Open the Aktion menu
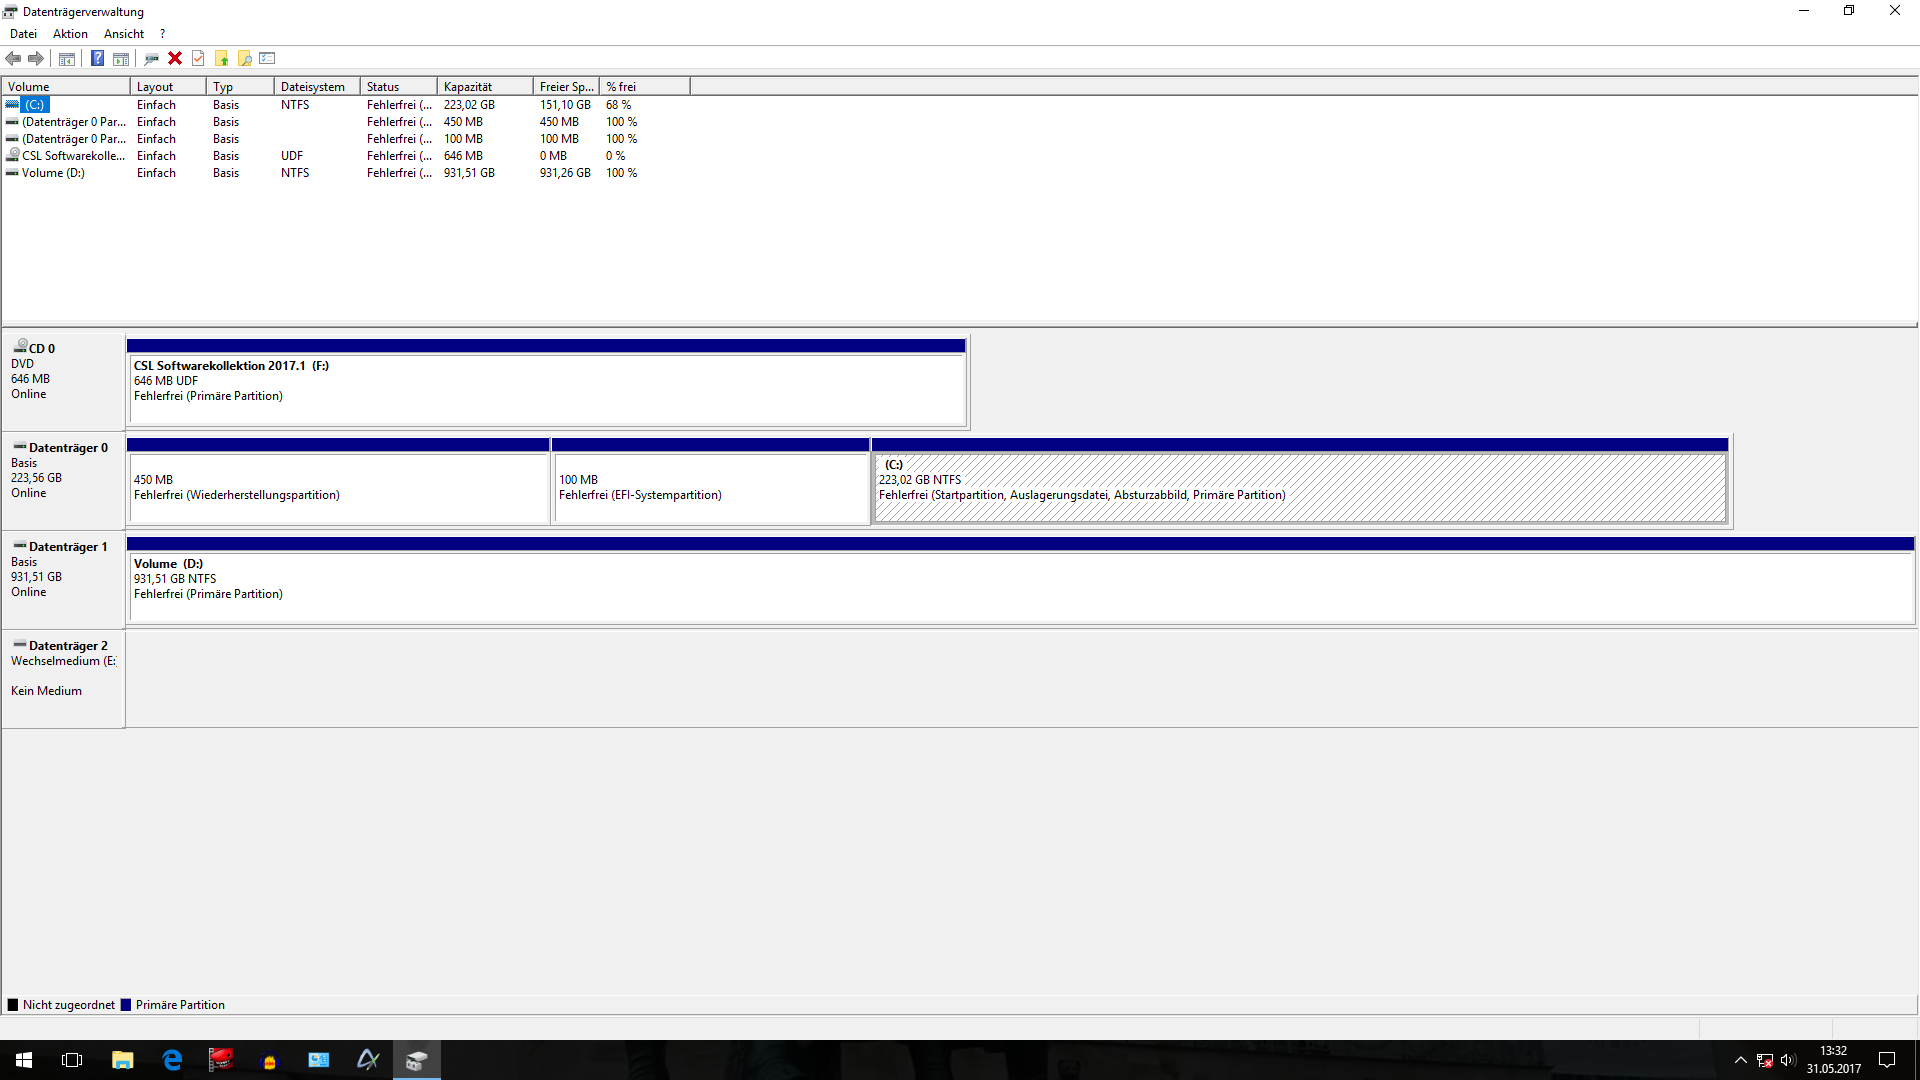1920x1080 pixels. pyautogui.click(x=70, y=34)
